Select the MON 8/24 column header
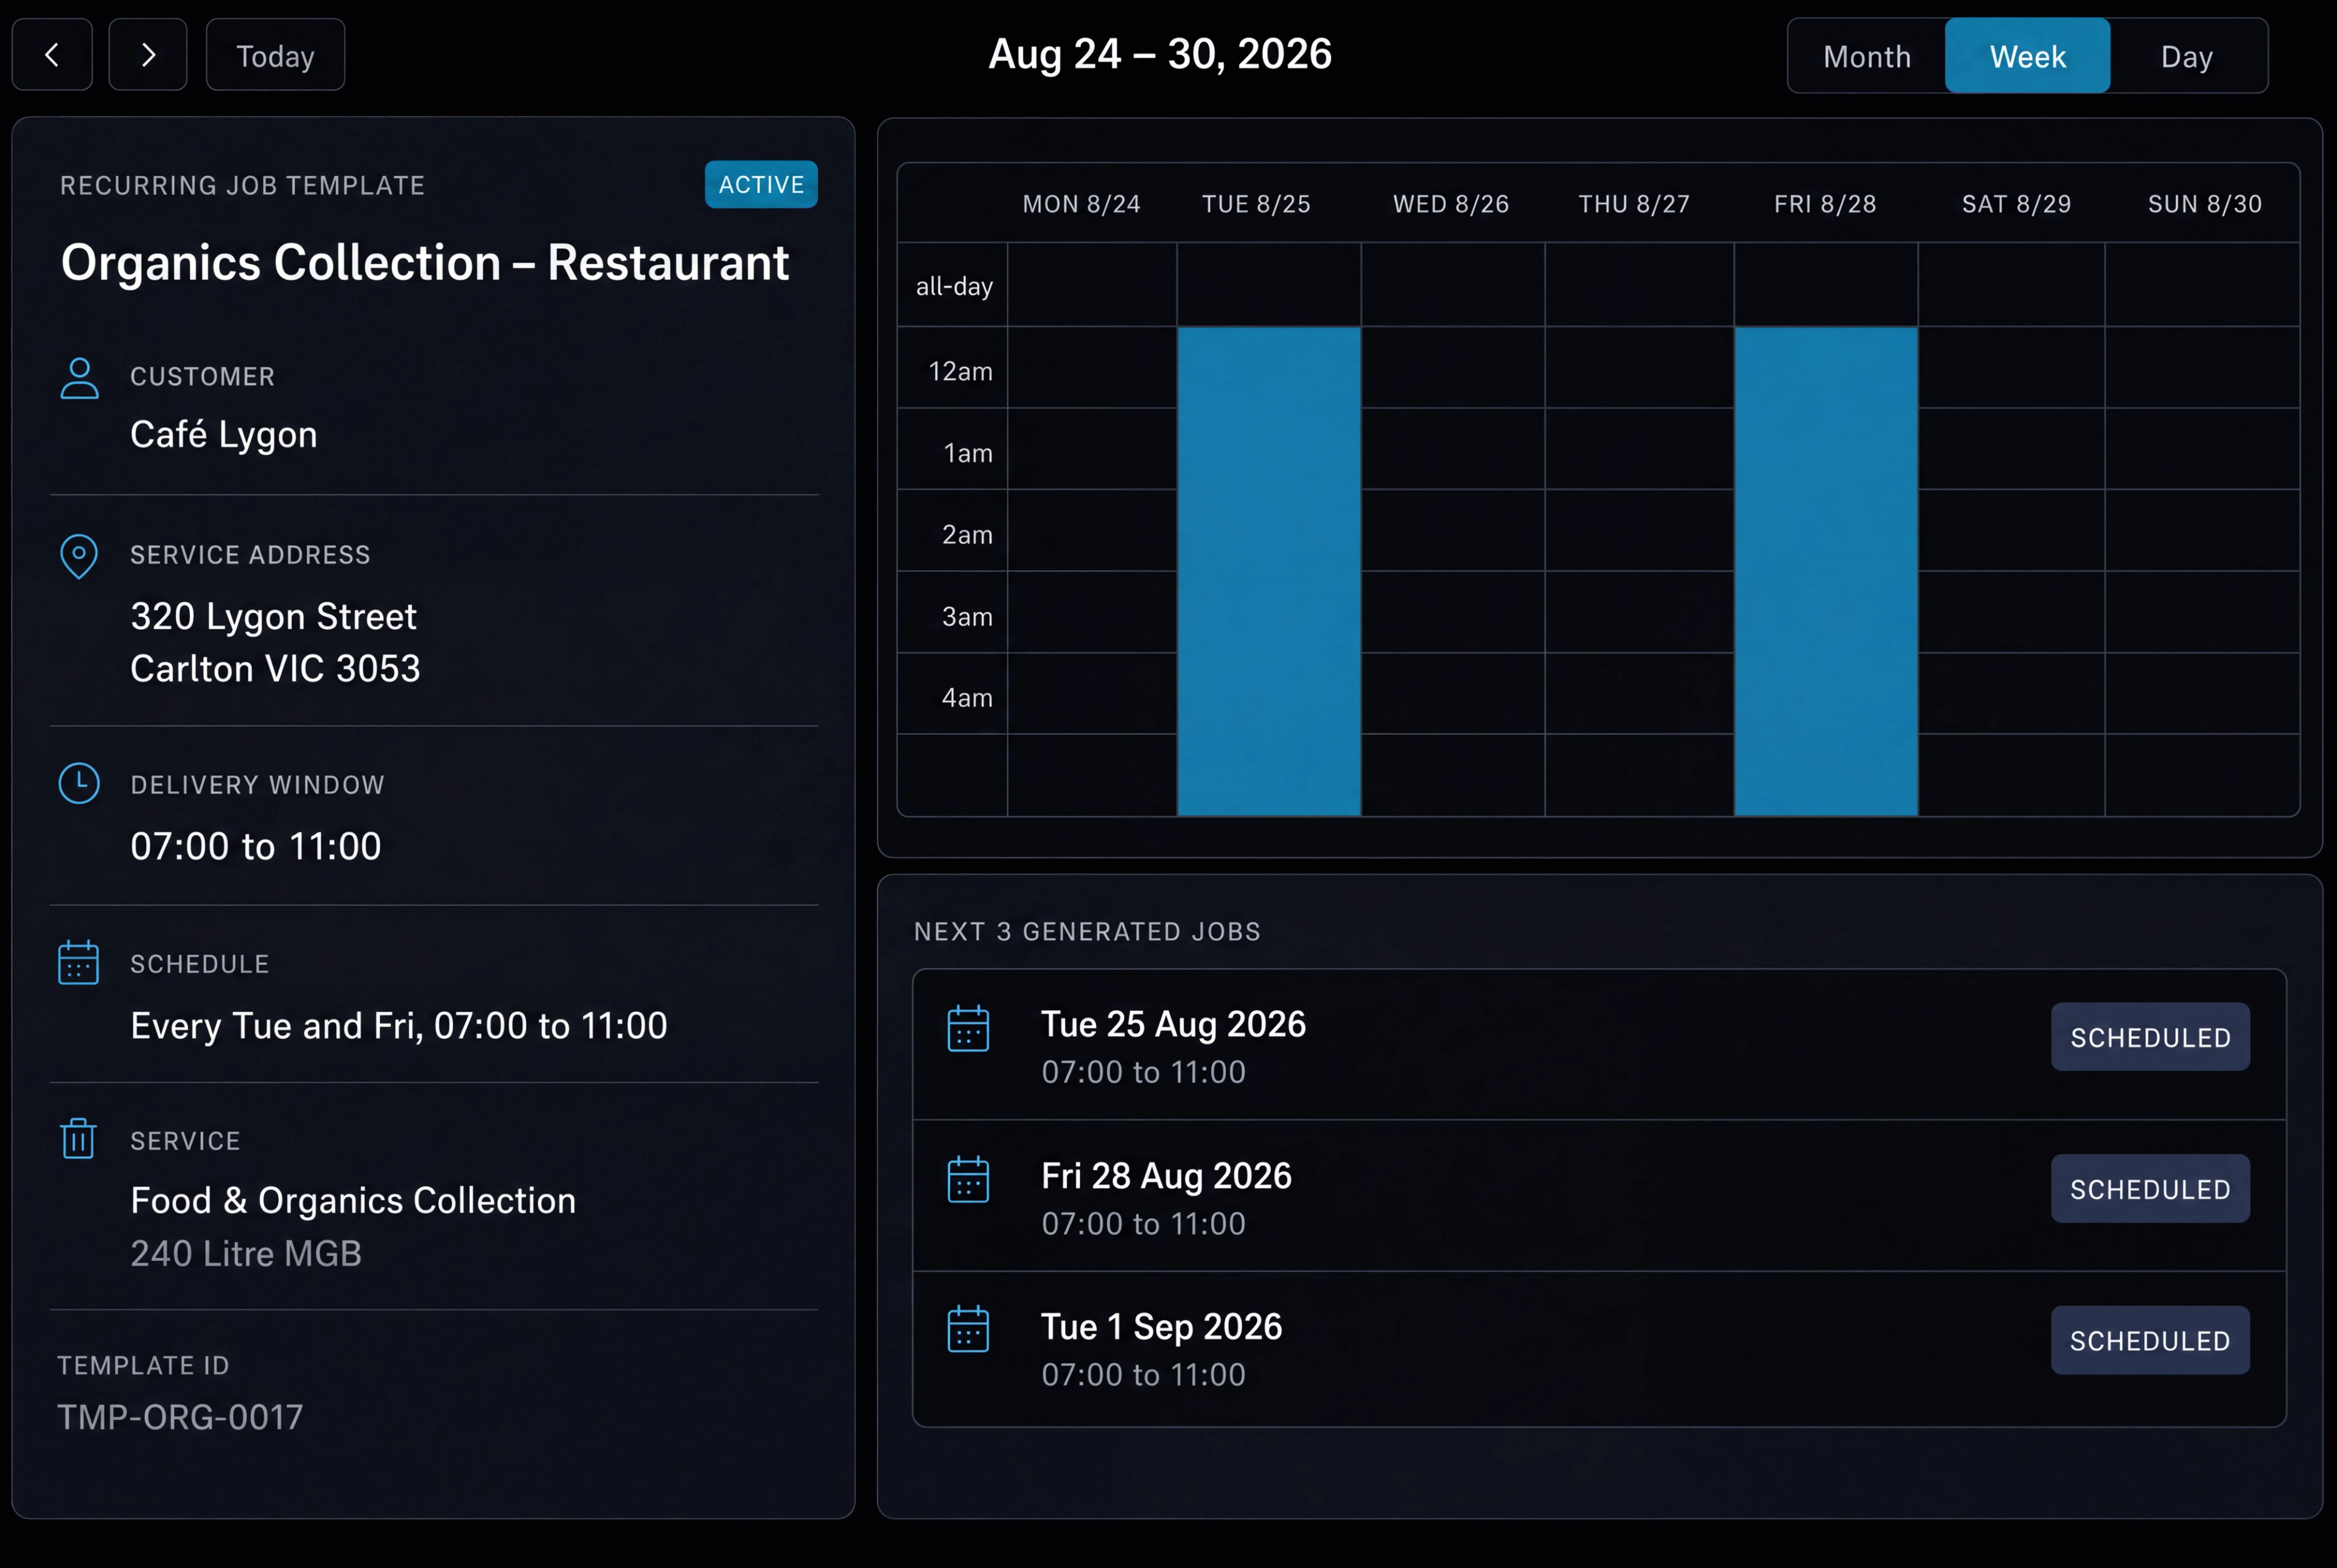 1081,204
